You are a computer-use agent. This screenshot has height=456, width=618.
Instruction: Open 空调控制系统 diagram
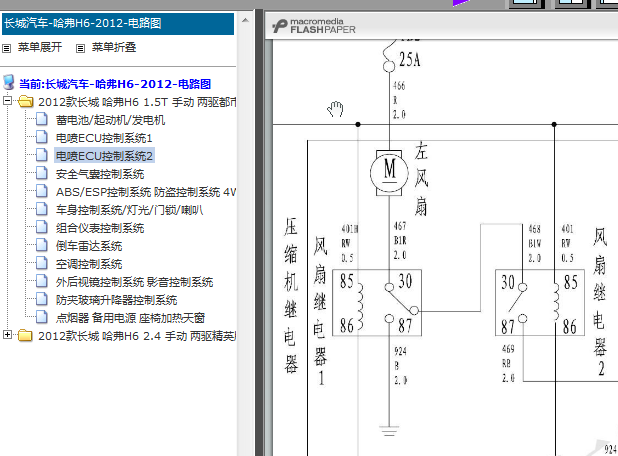pos(89,264)
